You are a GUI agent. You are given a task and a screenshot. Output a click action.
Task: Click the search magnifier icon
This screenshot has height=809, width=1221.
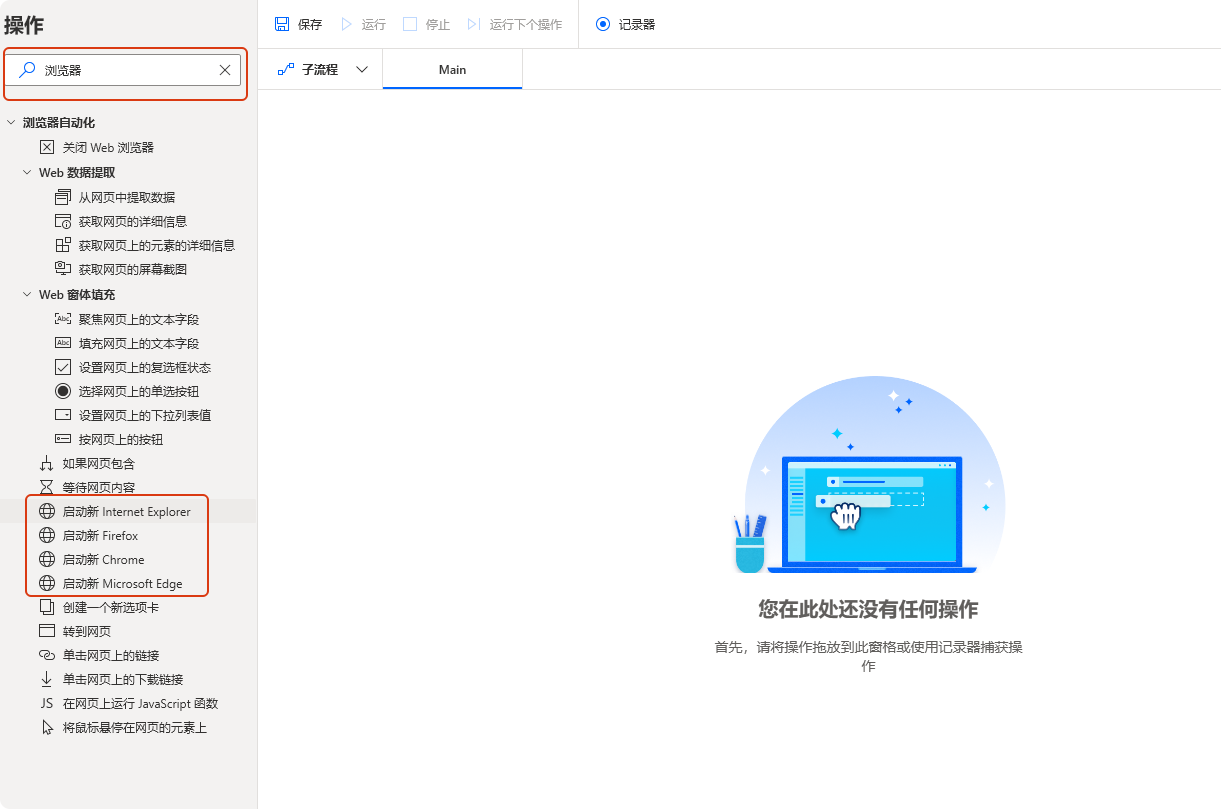click(28, 70)
